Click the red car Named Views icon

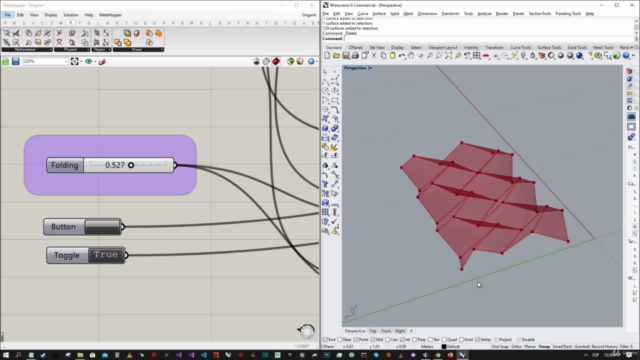pos(486,56)
